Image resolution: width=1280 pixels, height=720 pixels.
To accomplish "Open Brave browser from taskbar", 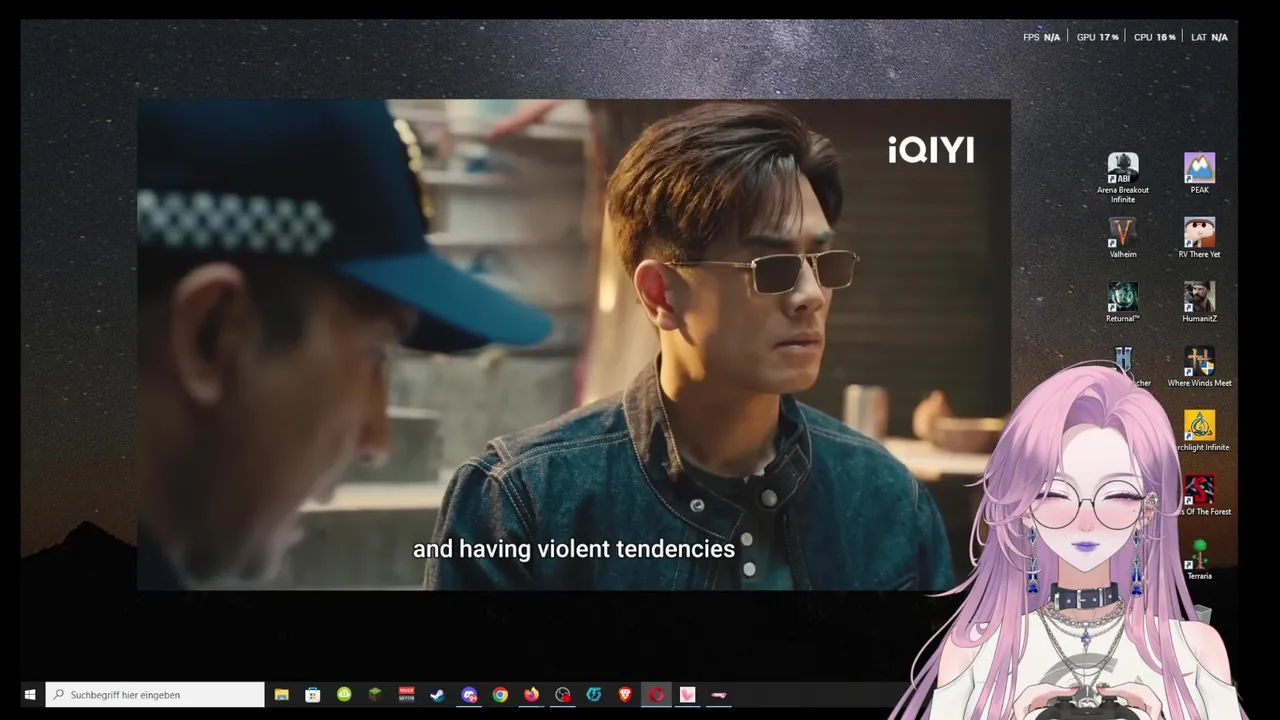I will tap(625, 695).
